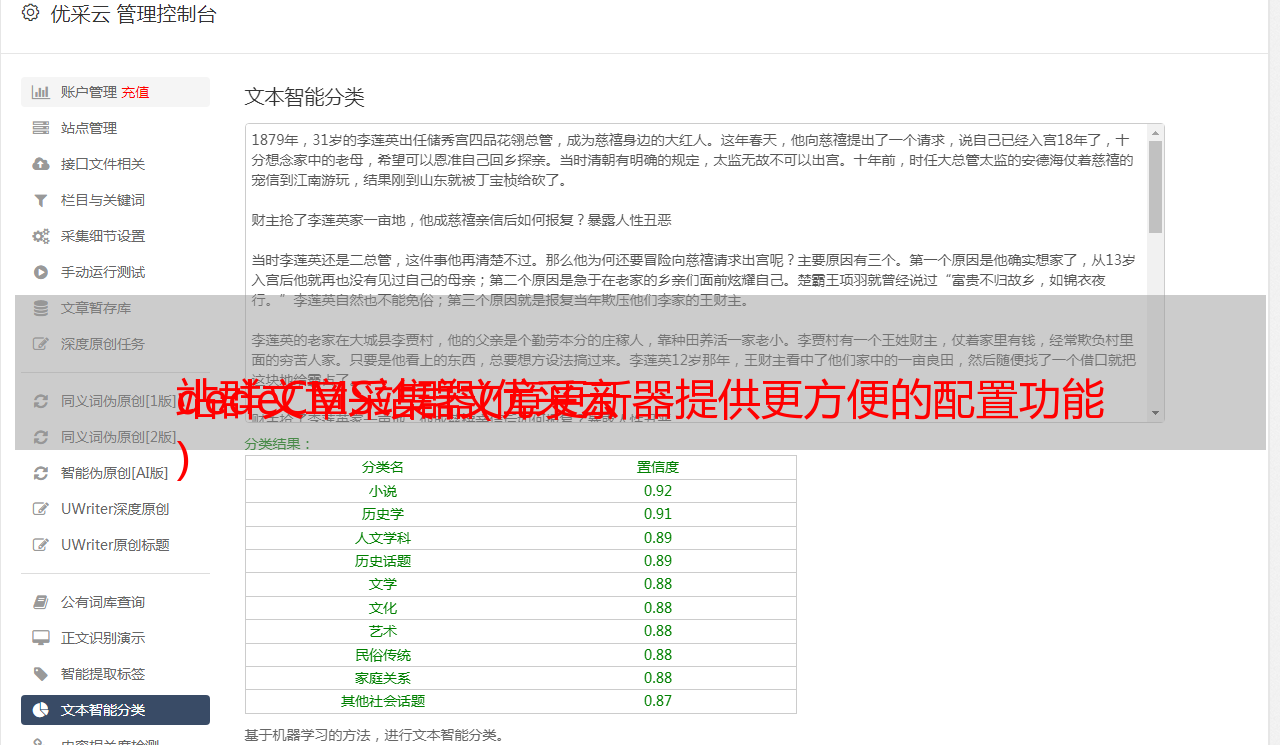The height and width of the screenshot is (745, 1280).
Task: Click the gear icon beside 优采云 管理控制台
Action: (30, 14)
